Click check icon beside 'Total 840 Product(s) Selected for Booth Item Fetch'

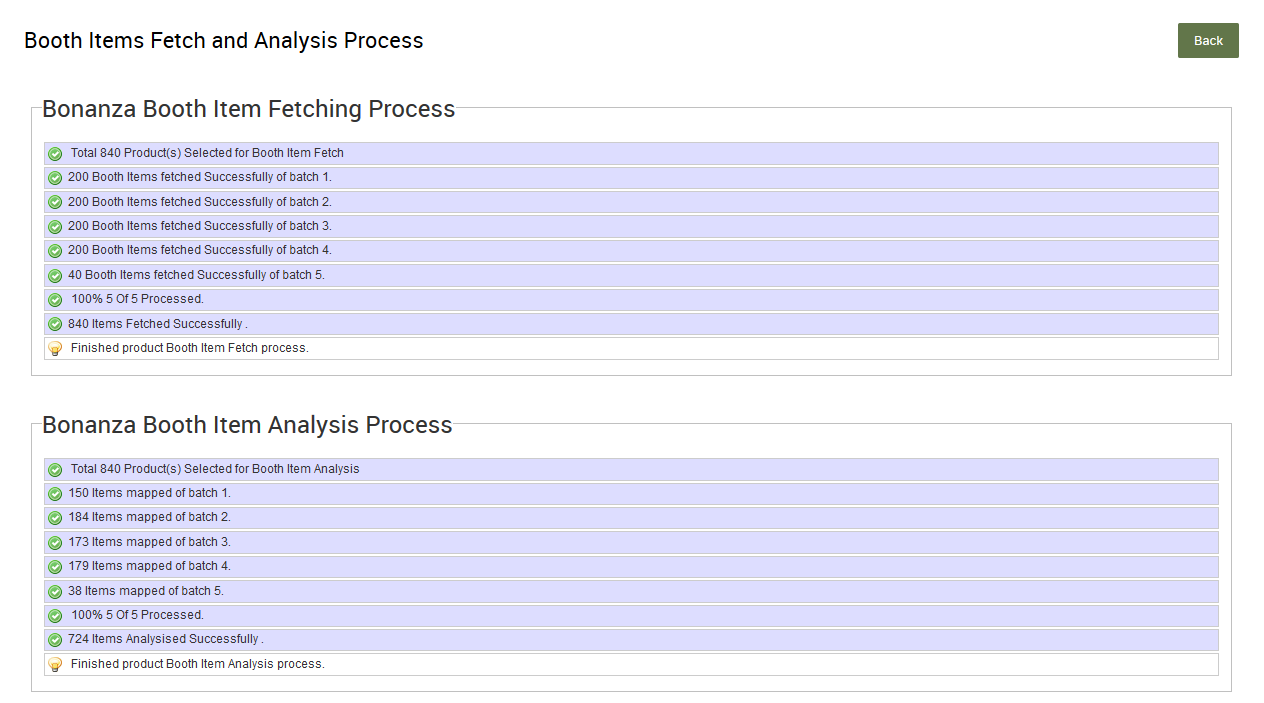pyautogui.click(x=55, y=154)
